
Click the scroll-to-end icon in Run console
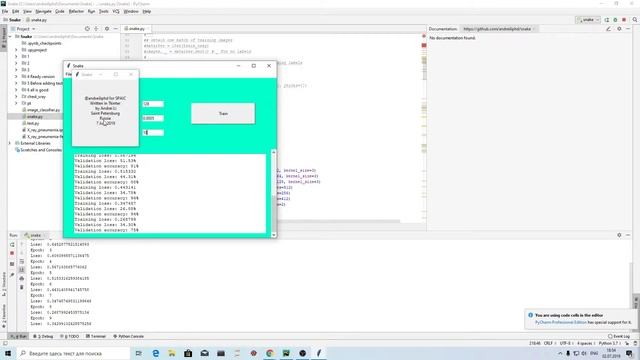[x=22, y=270]
